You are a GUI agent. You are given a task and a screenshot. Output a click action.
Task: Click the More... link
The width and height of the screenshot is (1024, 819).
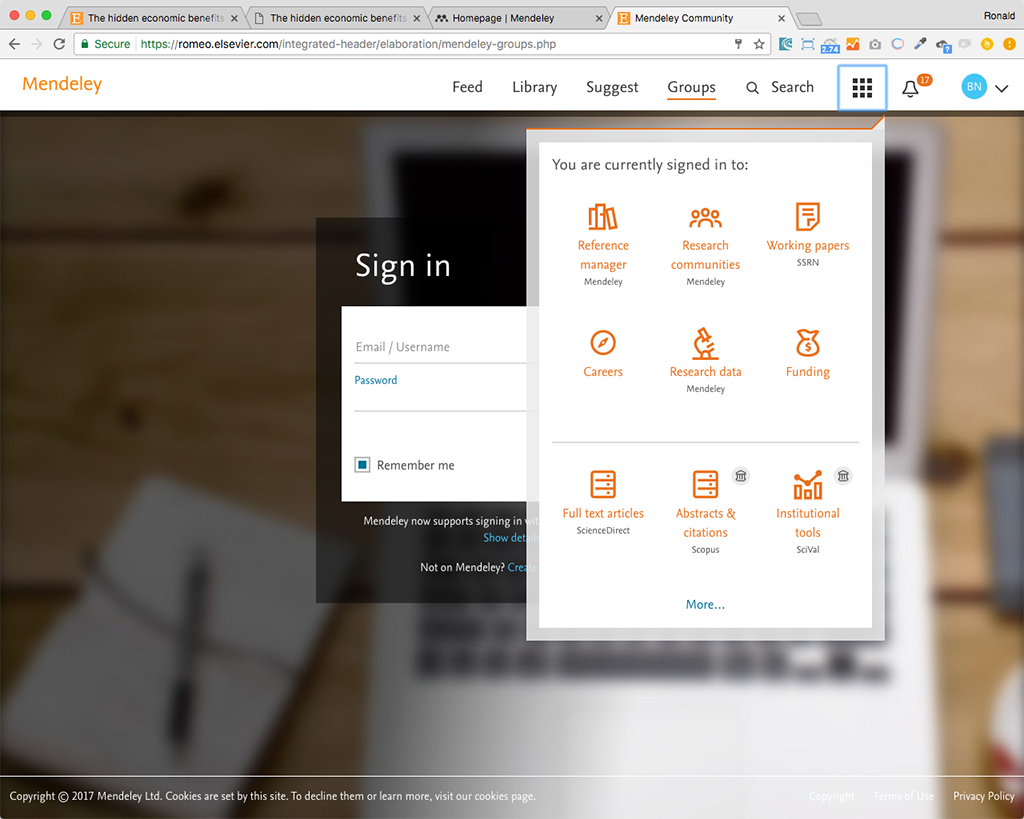(x=705, y=605)
